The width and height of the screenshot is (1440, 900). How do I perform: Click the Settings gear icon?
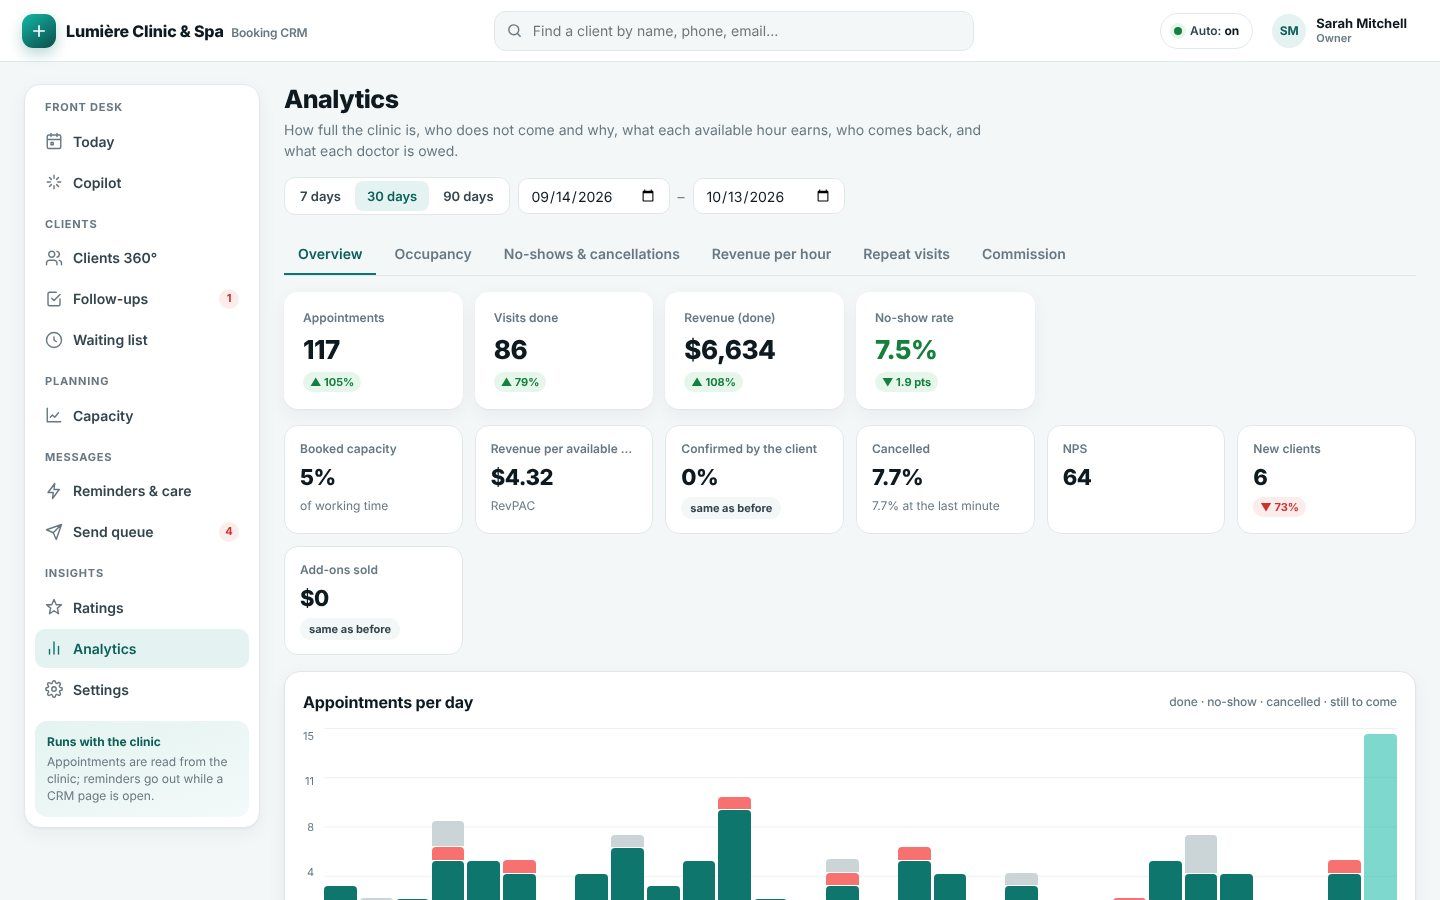click(54, 690)
